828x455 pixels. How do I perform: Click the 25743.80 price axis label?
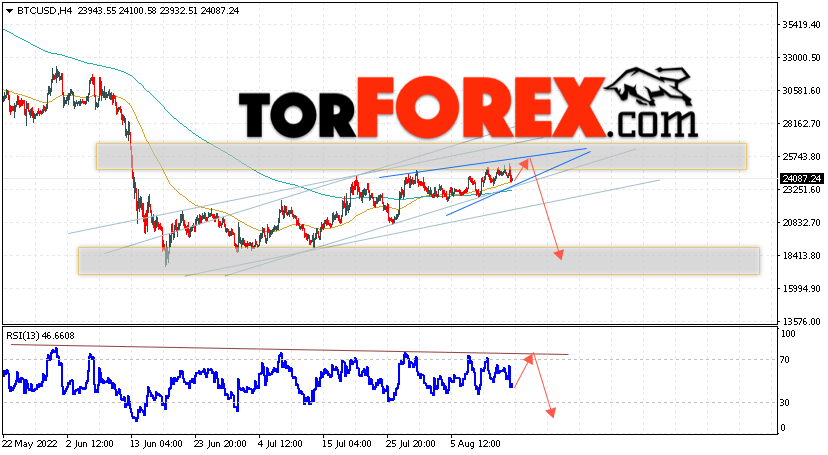coord(801,156)
